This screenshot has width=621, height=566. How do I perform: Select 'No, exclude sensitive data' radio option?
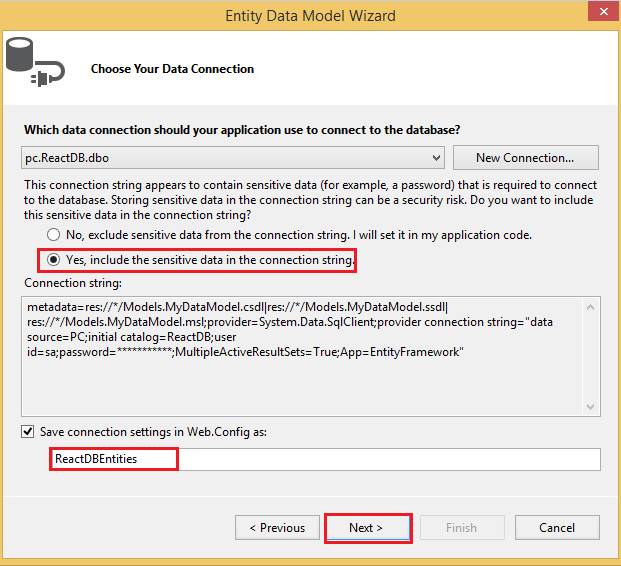pos(54,235)
